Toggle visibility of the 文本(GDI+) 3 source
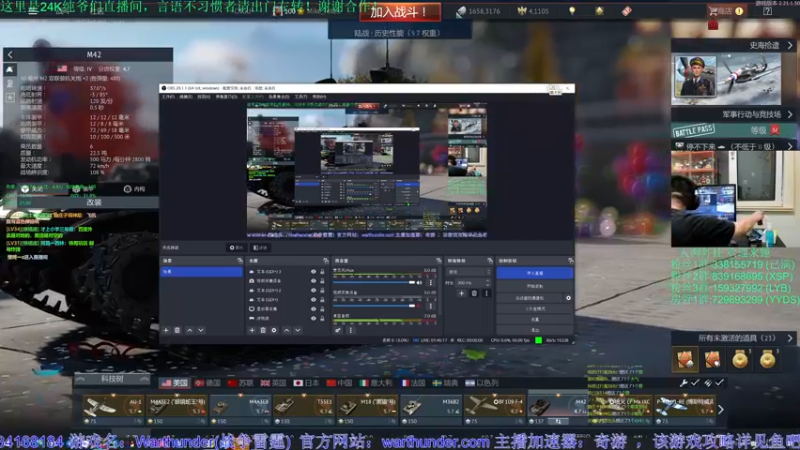800x450 pixels. point(313,272)
